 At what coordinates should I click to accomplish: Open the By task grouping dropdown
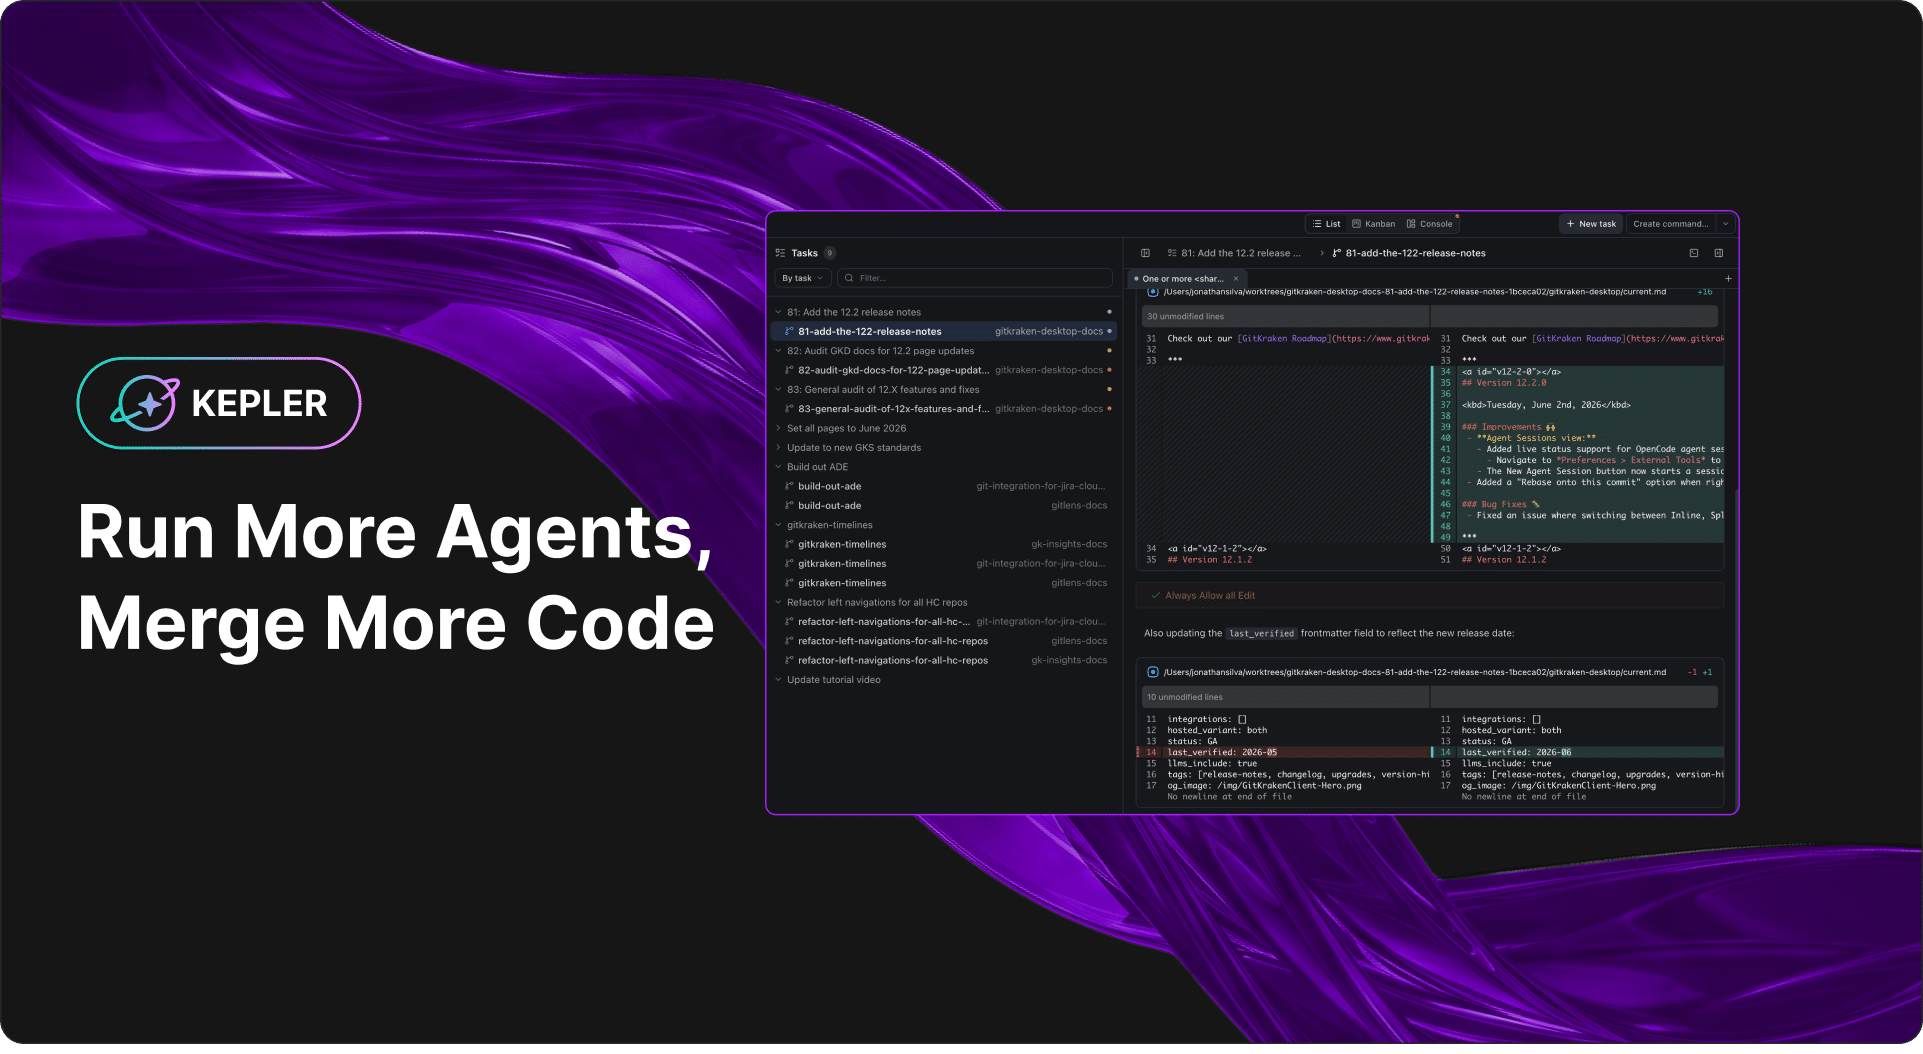pos(803,278)
